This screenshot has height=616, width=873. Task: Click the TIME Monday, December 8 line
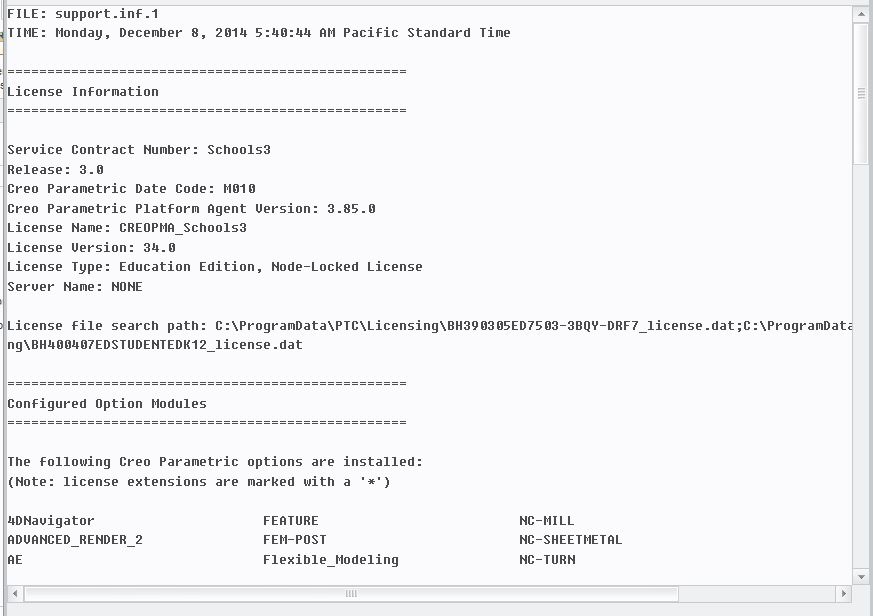(259, 33)
